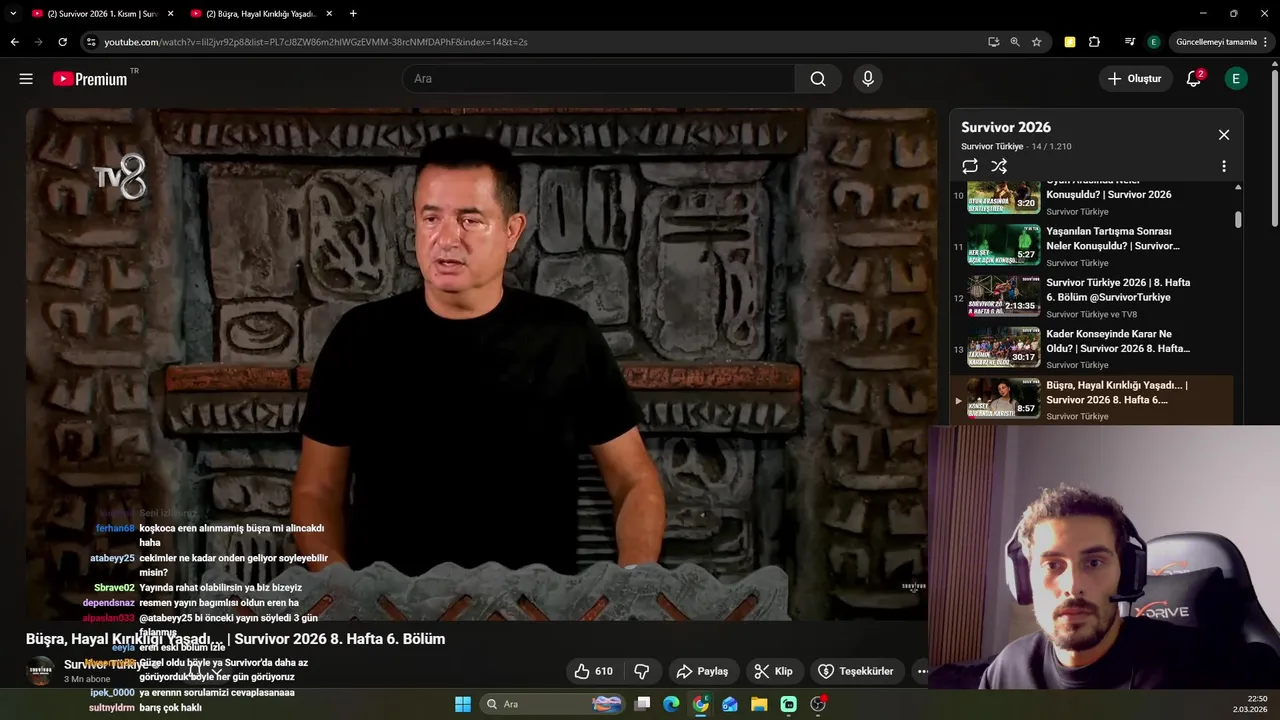Image resolution: width=1280 pixels, height=720 pixels.
Task: Open the Chrome extensions puzzle icon
Action: pyautogui.click(x=1094, y=42)
